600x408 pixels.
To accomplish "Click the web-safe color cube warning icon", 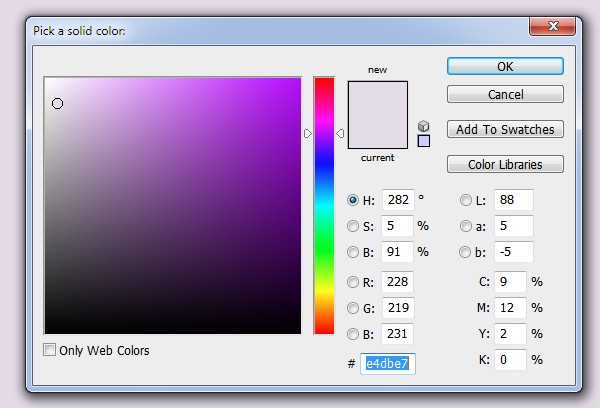I will [x=424, y=126].
